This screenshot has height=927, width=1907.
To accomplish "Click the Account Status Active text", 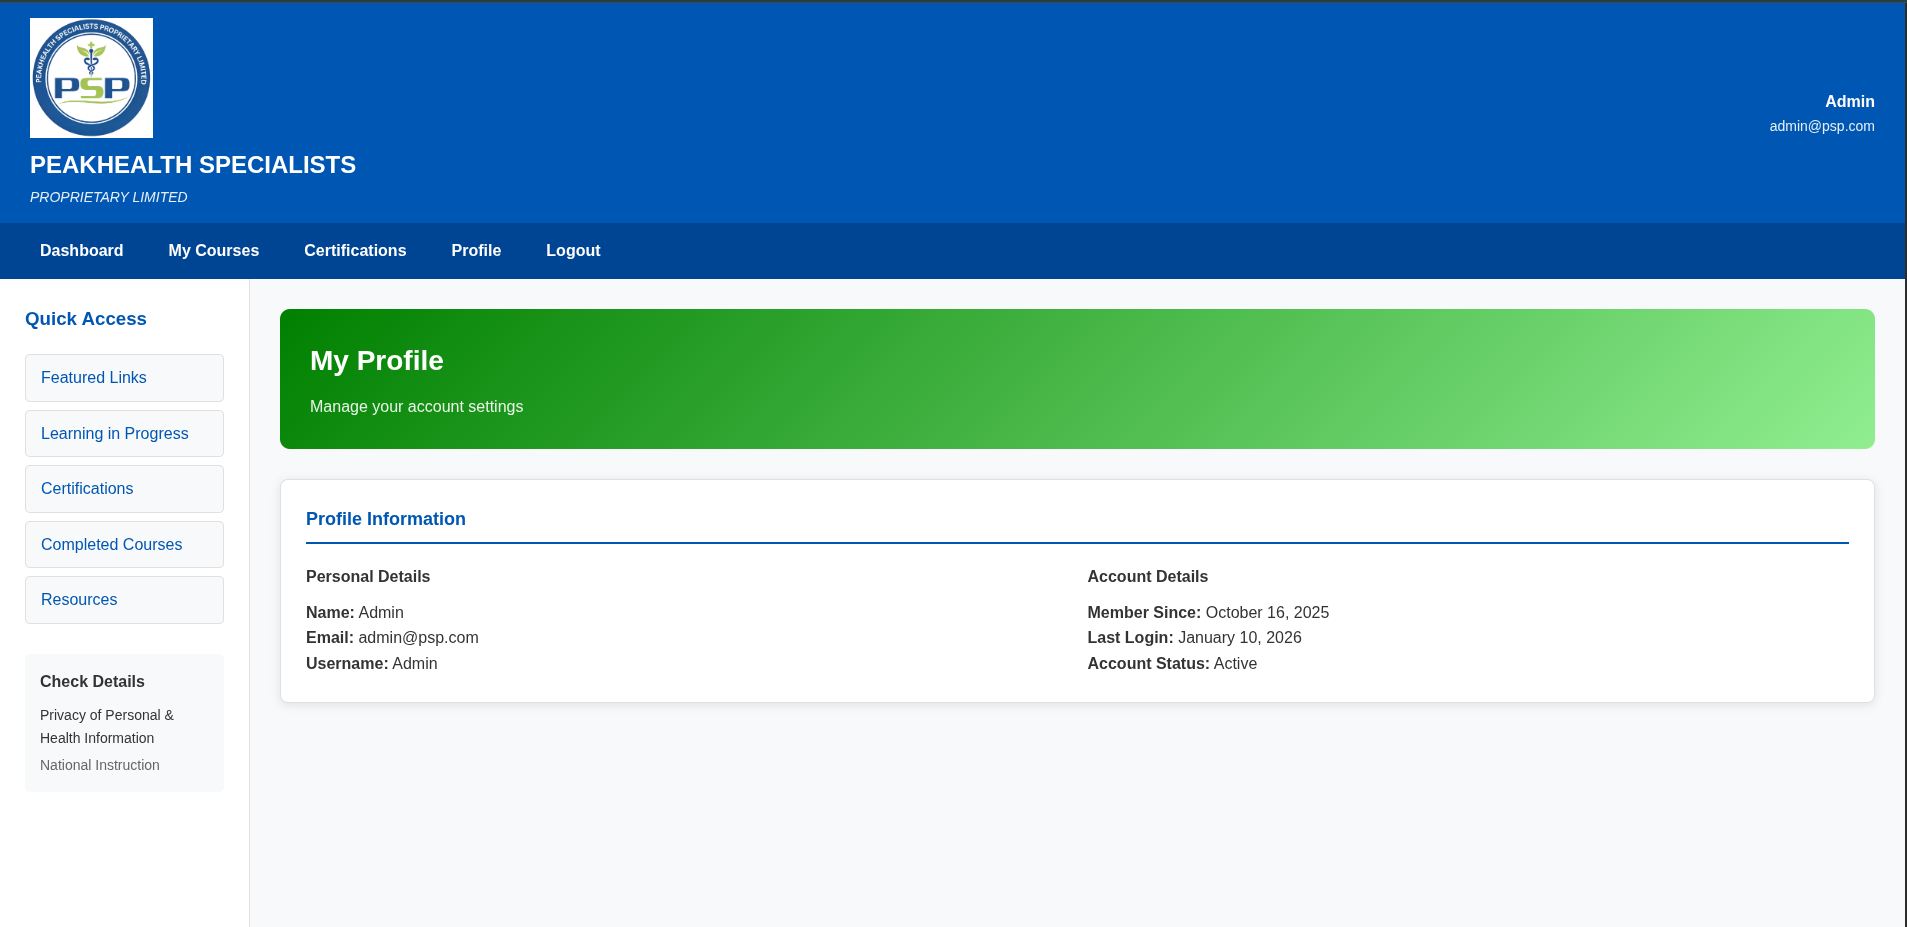I will [1234, 664].
